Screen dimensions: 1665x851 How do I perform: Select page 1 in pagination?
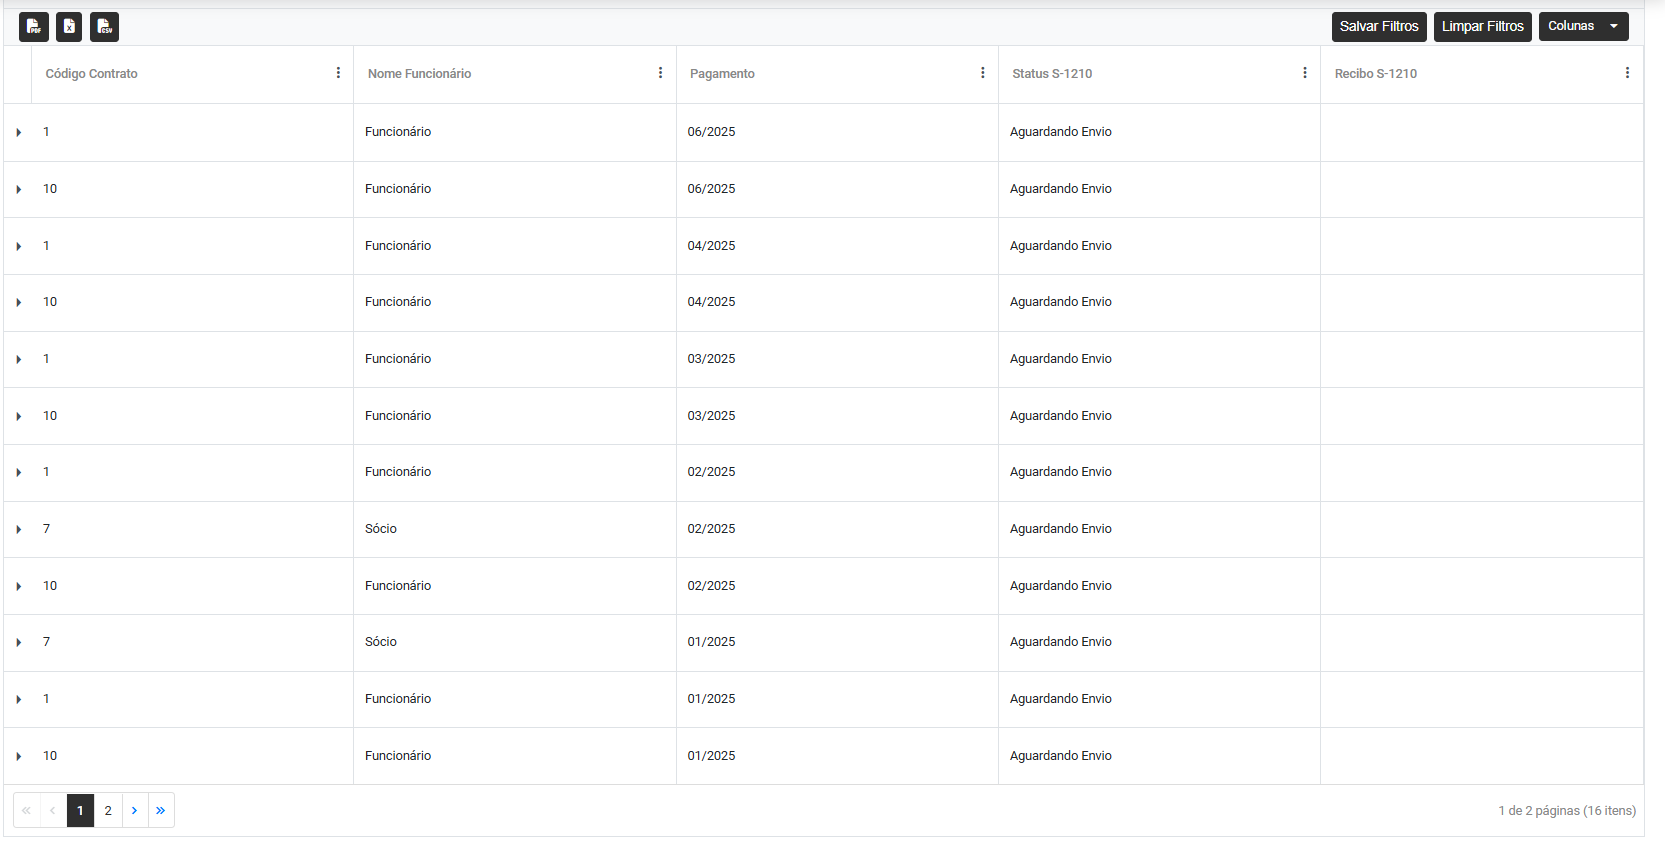coord(80,810)
